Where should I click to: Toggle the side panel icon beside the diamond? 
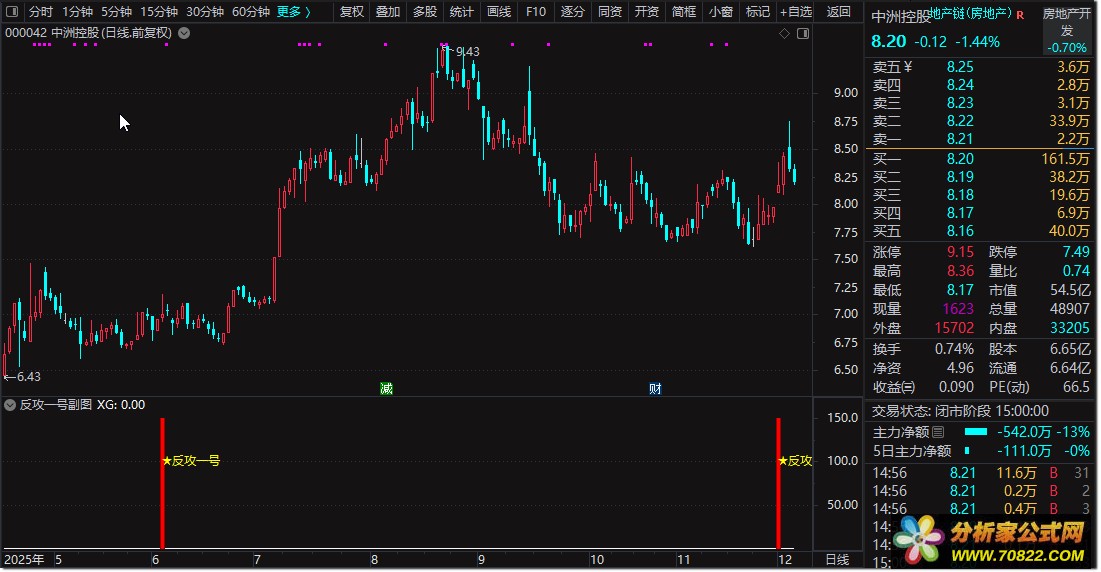801,33
